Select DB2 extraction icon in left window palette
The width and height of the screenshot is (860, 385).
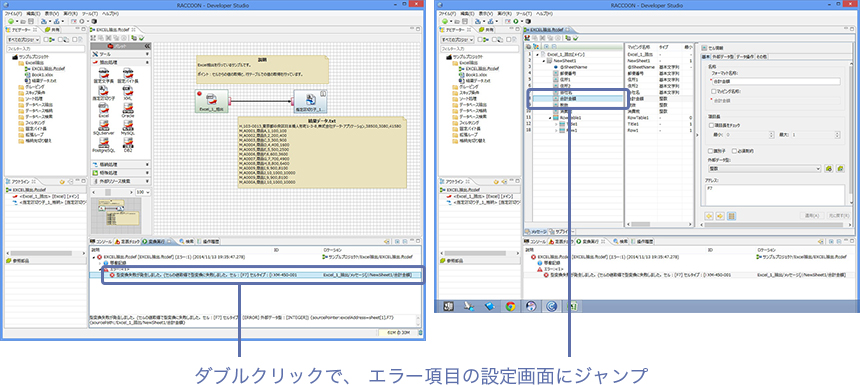pos(128,144)
